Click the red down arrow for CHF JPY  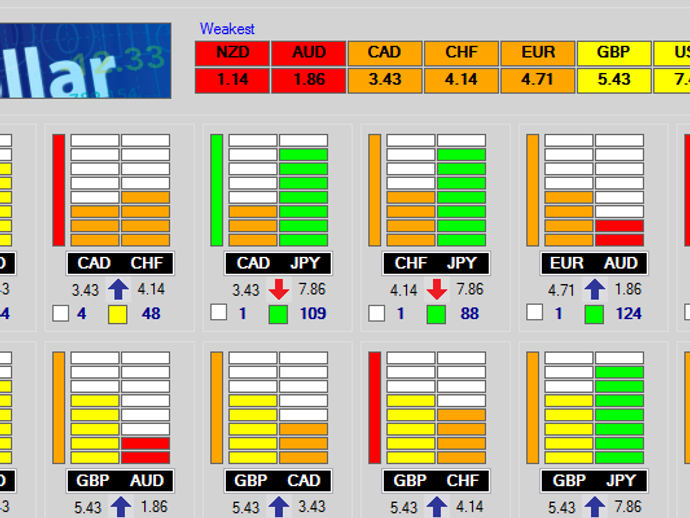pyautogui.click(x=437, y=290)
